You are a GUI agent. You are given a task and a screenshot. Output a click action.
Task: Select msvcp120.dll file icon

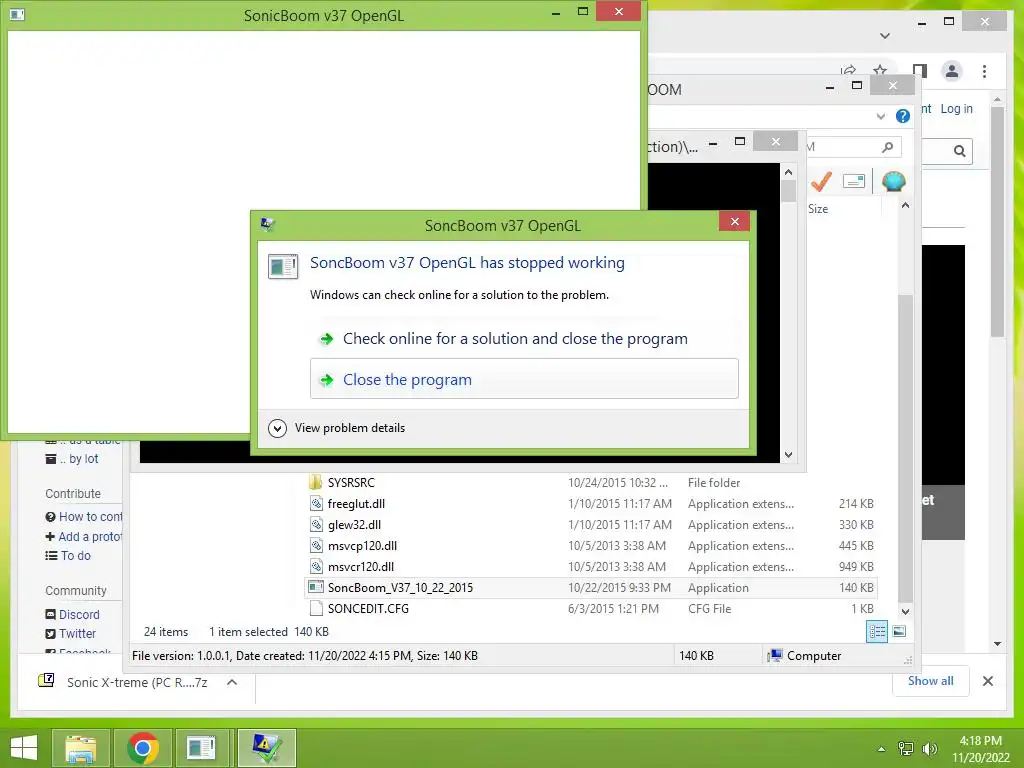pos(316,545)
